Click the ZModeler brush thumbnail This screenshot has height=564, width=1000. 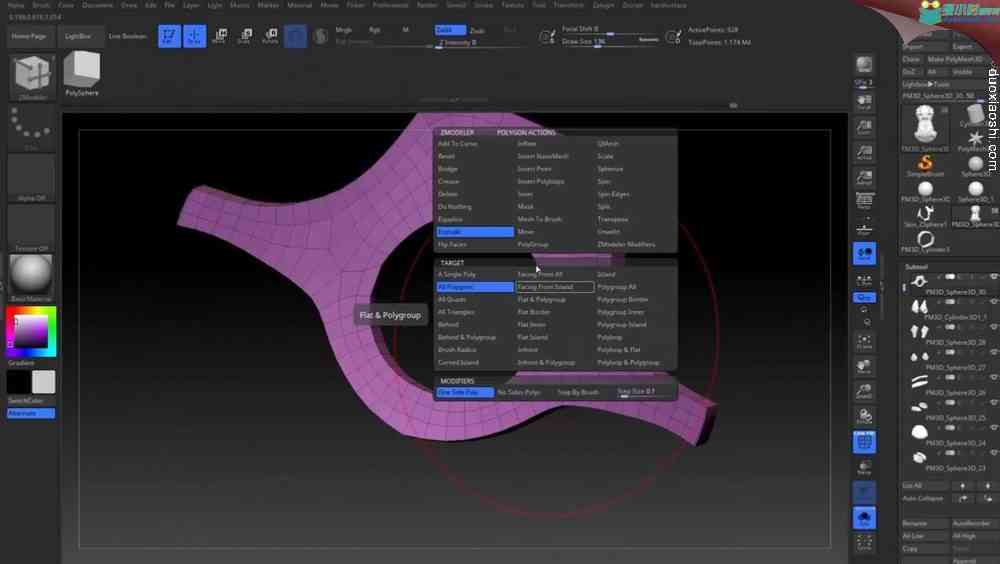[32, 77]
